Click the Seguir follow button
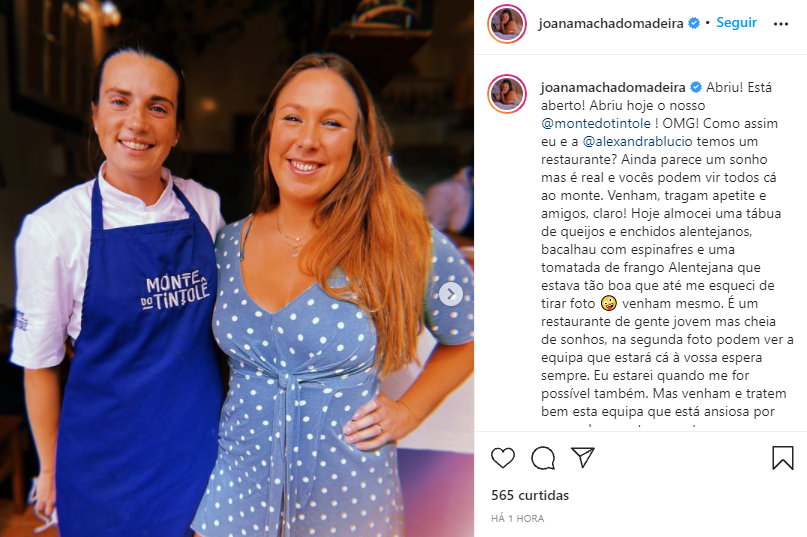Image resolution: width=807 pixels, height=537 pixels. [x=736, y=23]
